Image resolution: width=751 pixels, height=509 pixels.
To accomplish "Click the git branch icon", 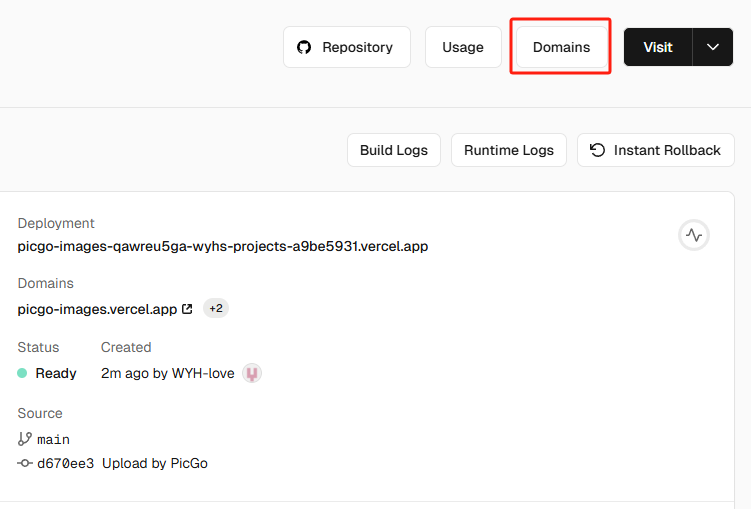I will coord(25,439).
